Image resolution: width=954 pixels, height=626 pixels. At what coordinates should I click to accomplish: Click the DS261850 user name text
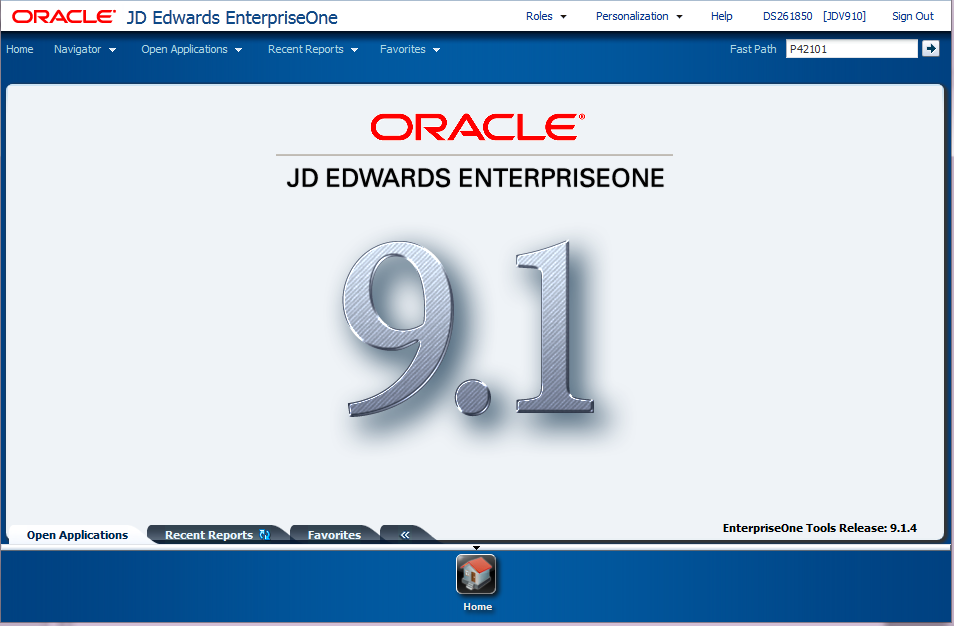tap(787, 16)
